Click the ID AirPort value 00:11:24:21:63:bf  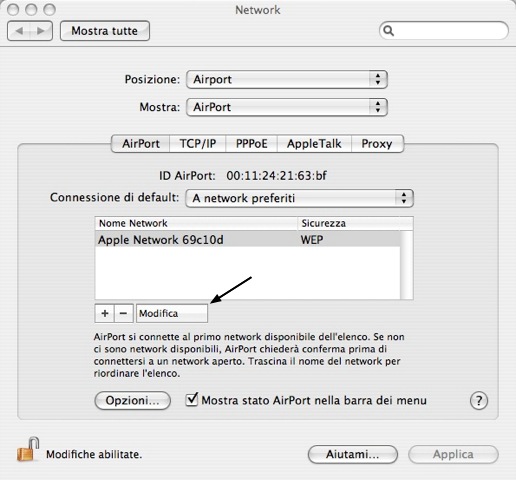point(276,176)
